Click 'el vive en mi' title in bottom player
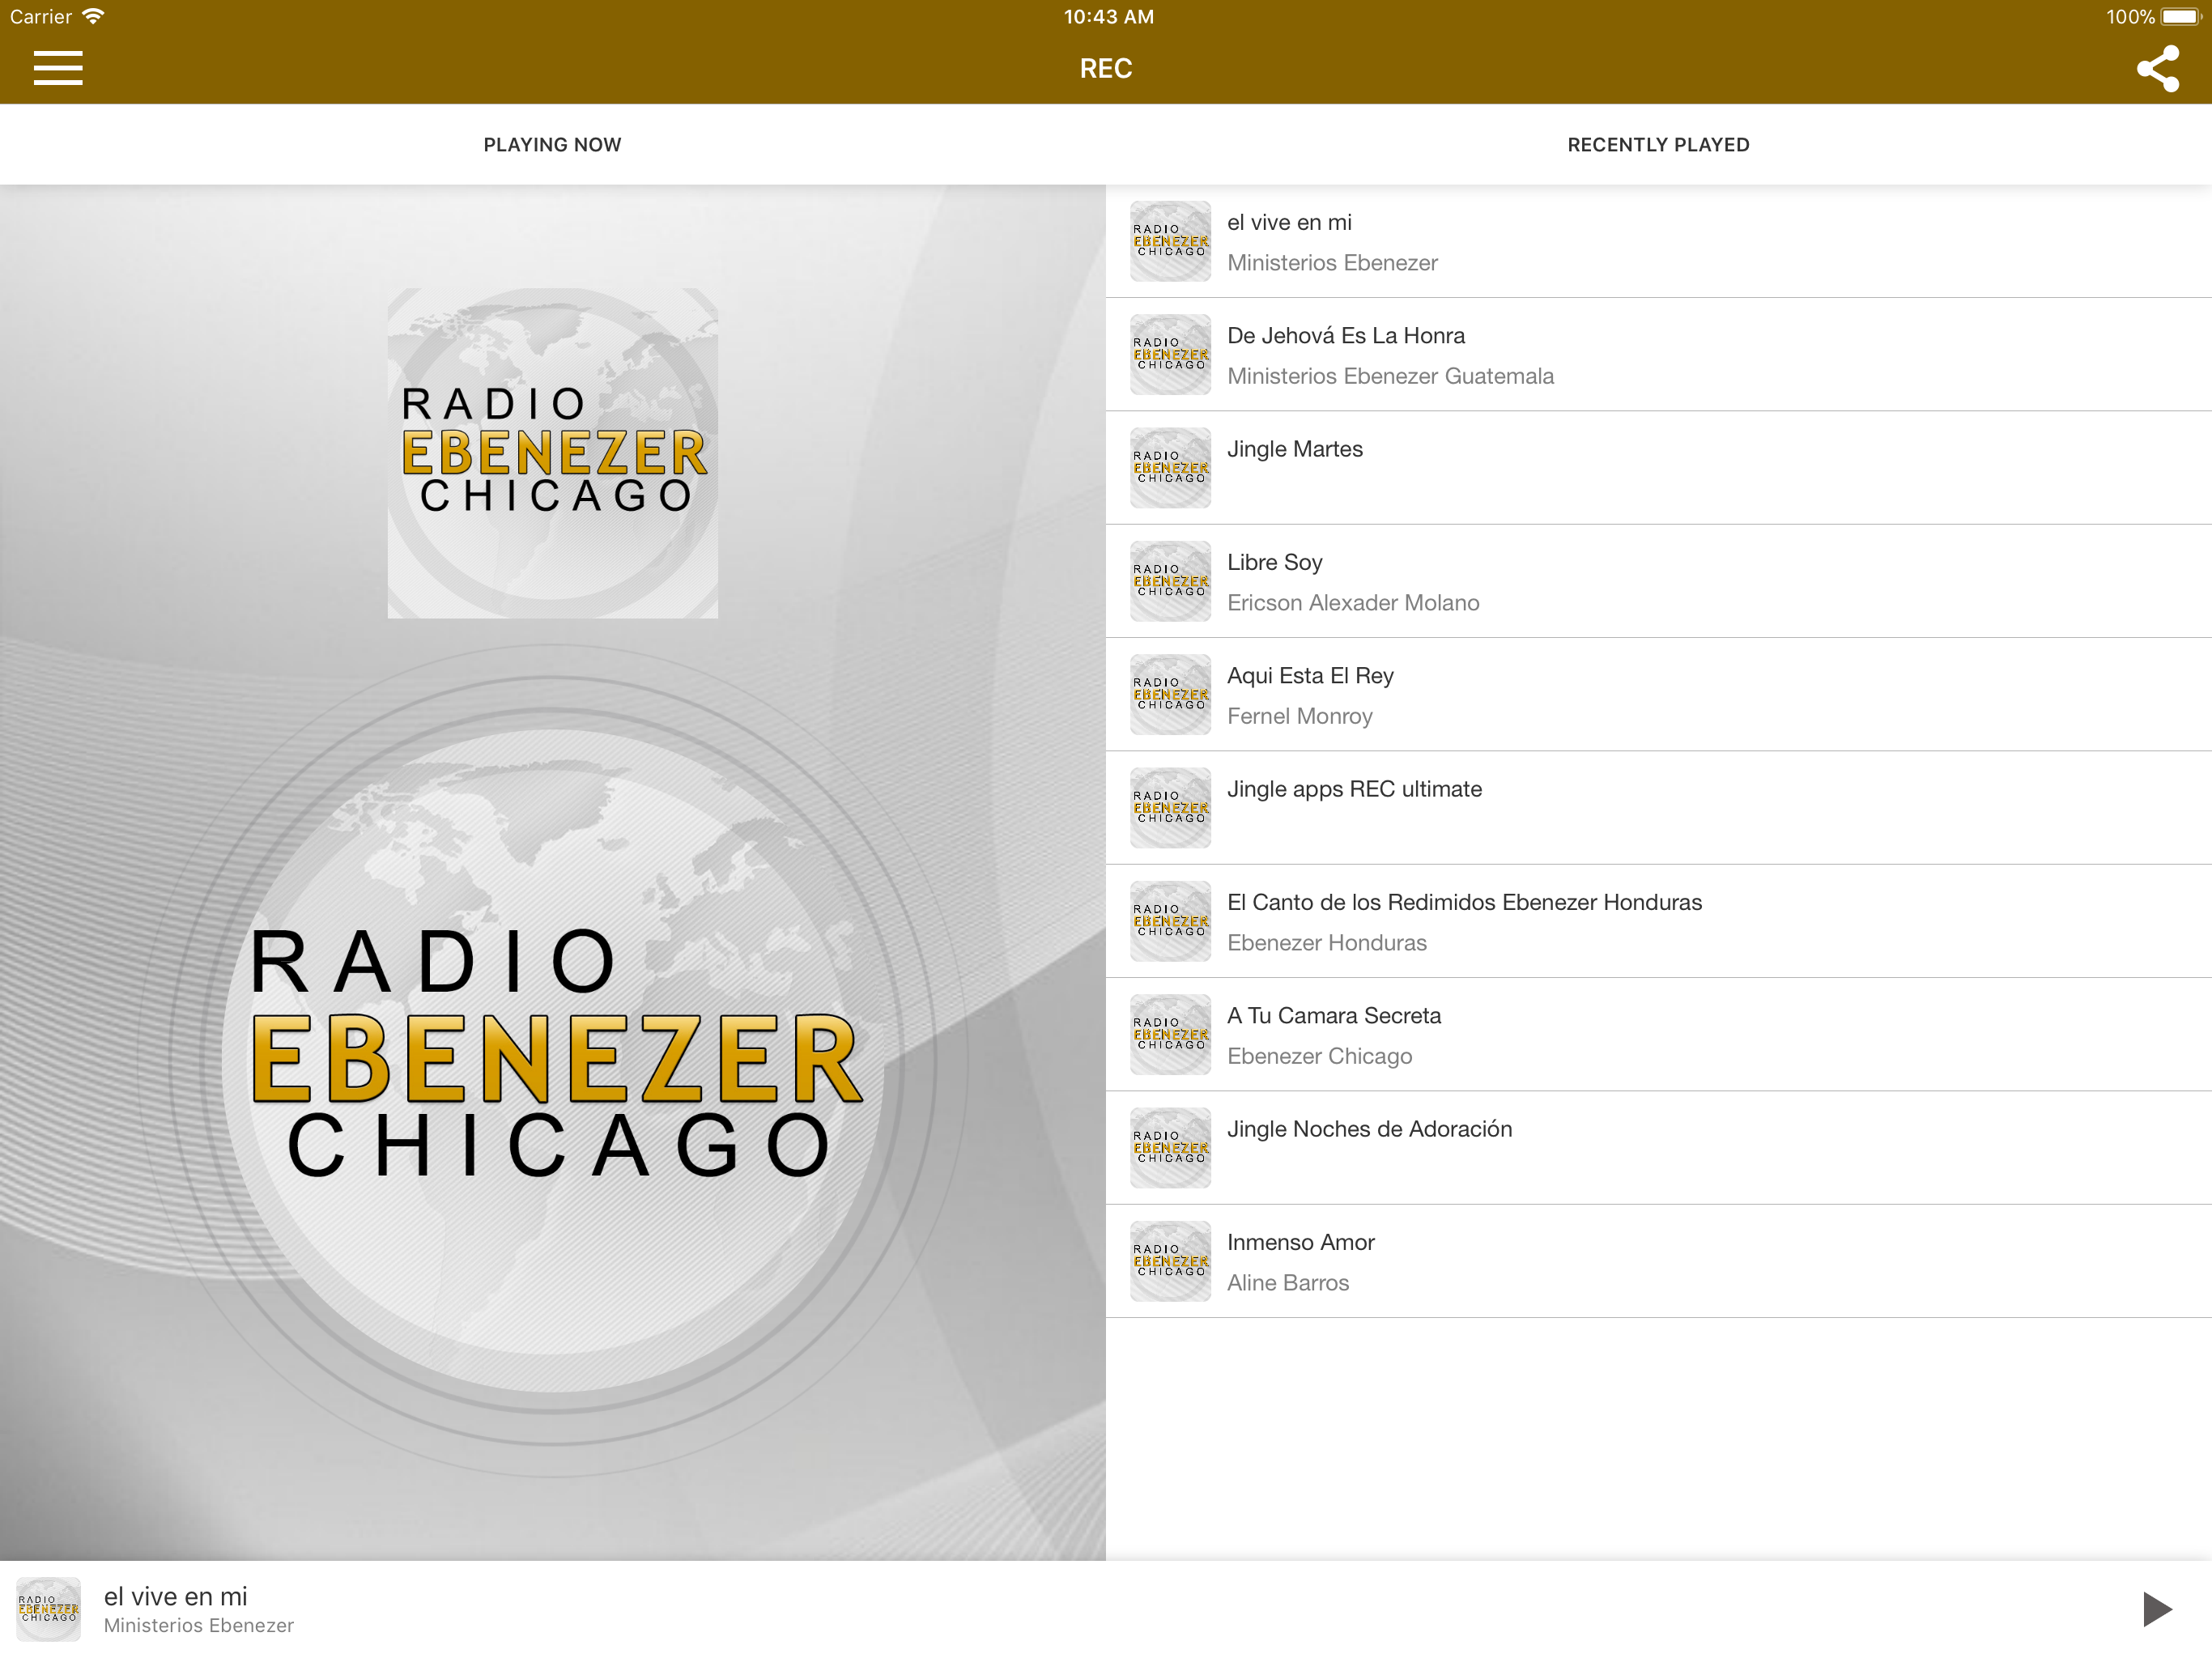The width and height of the screenshot is (2212, 1658). click(175, 1596)
